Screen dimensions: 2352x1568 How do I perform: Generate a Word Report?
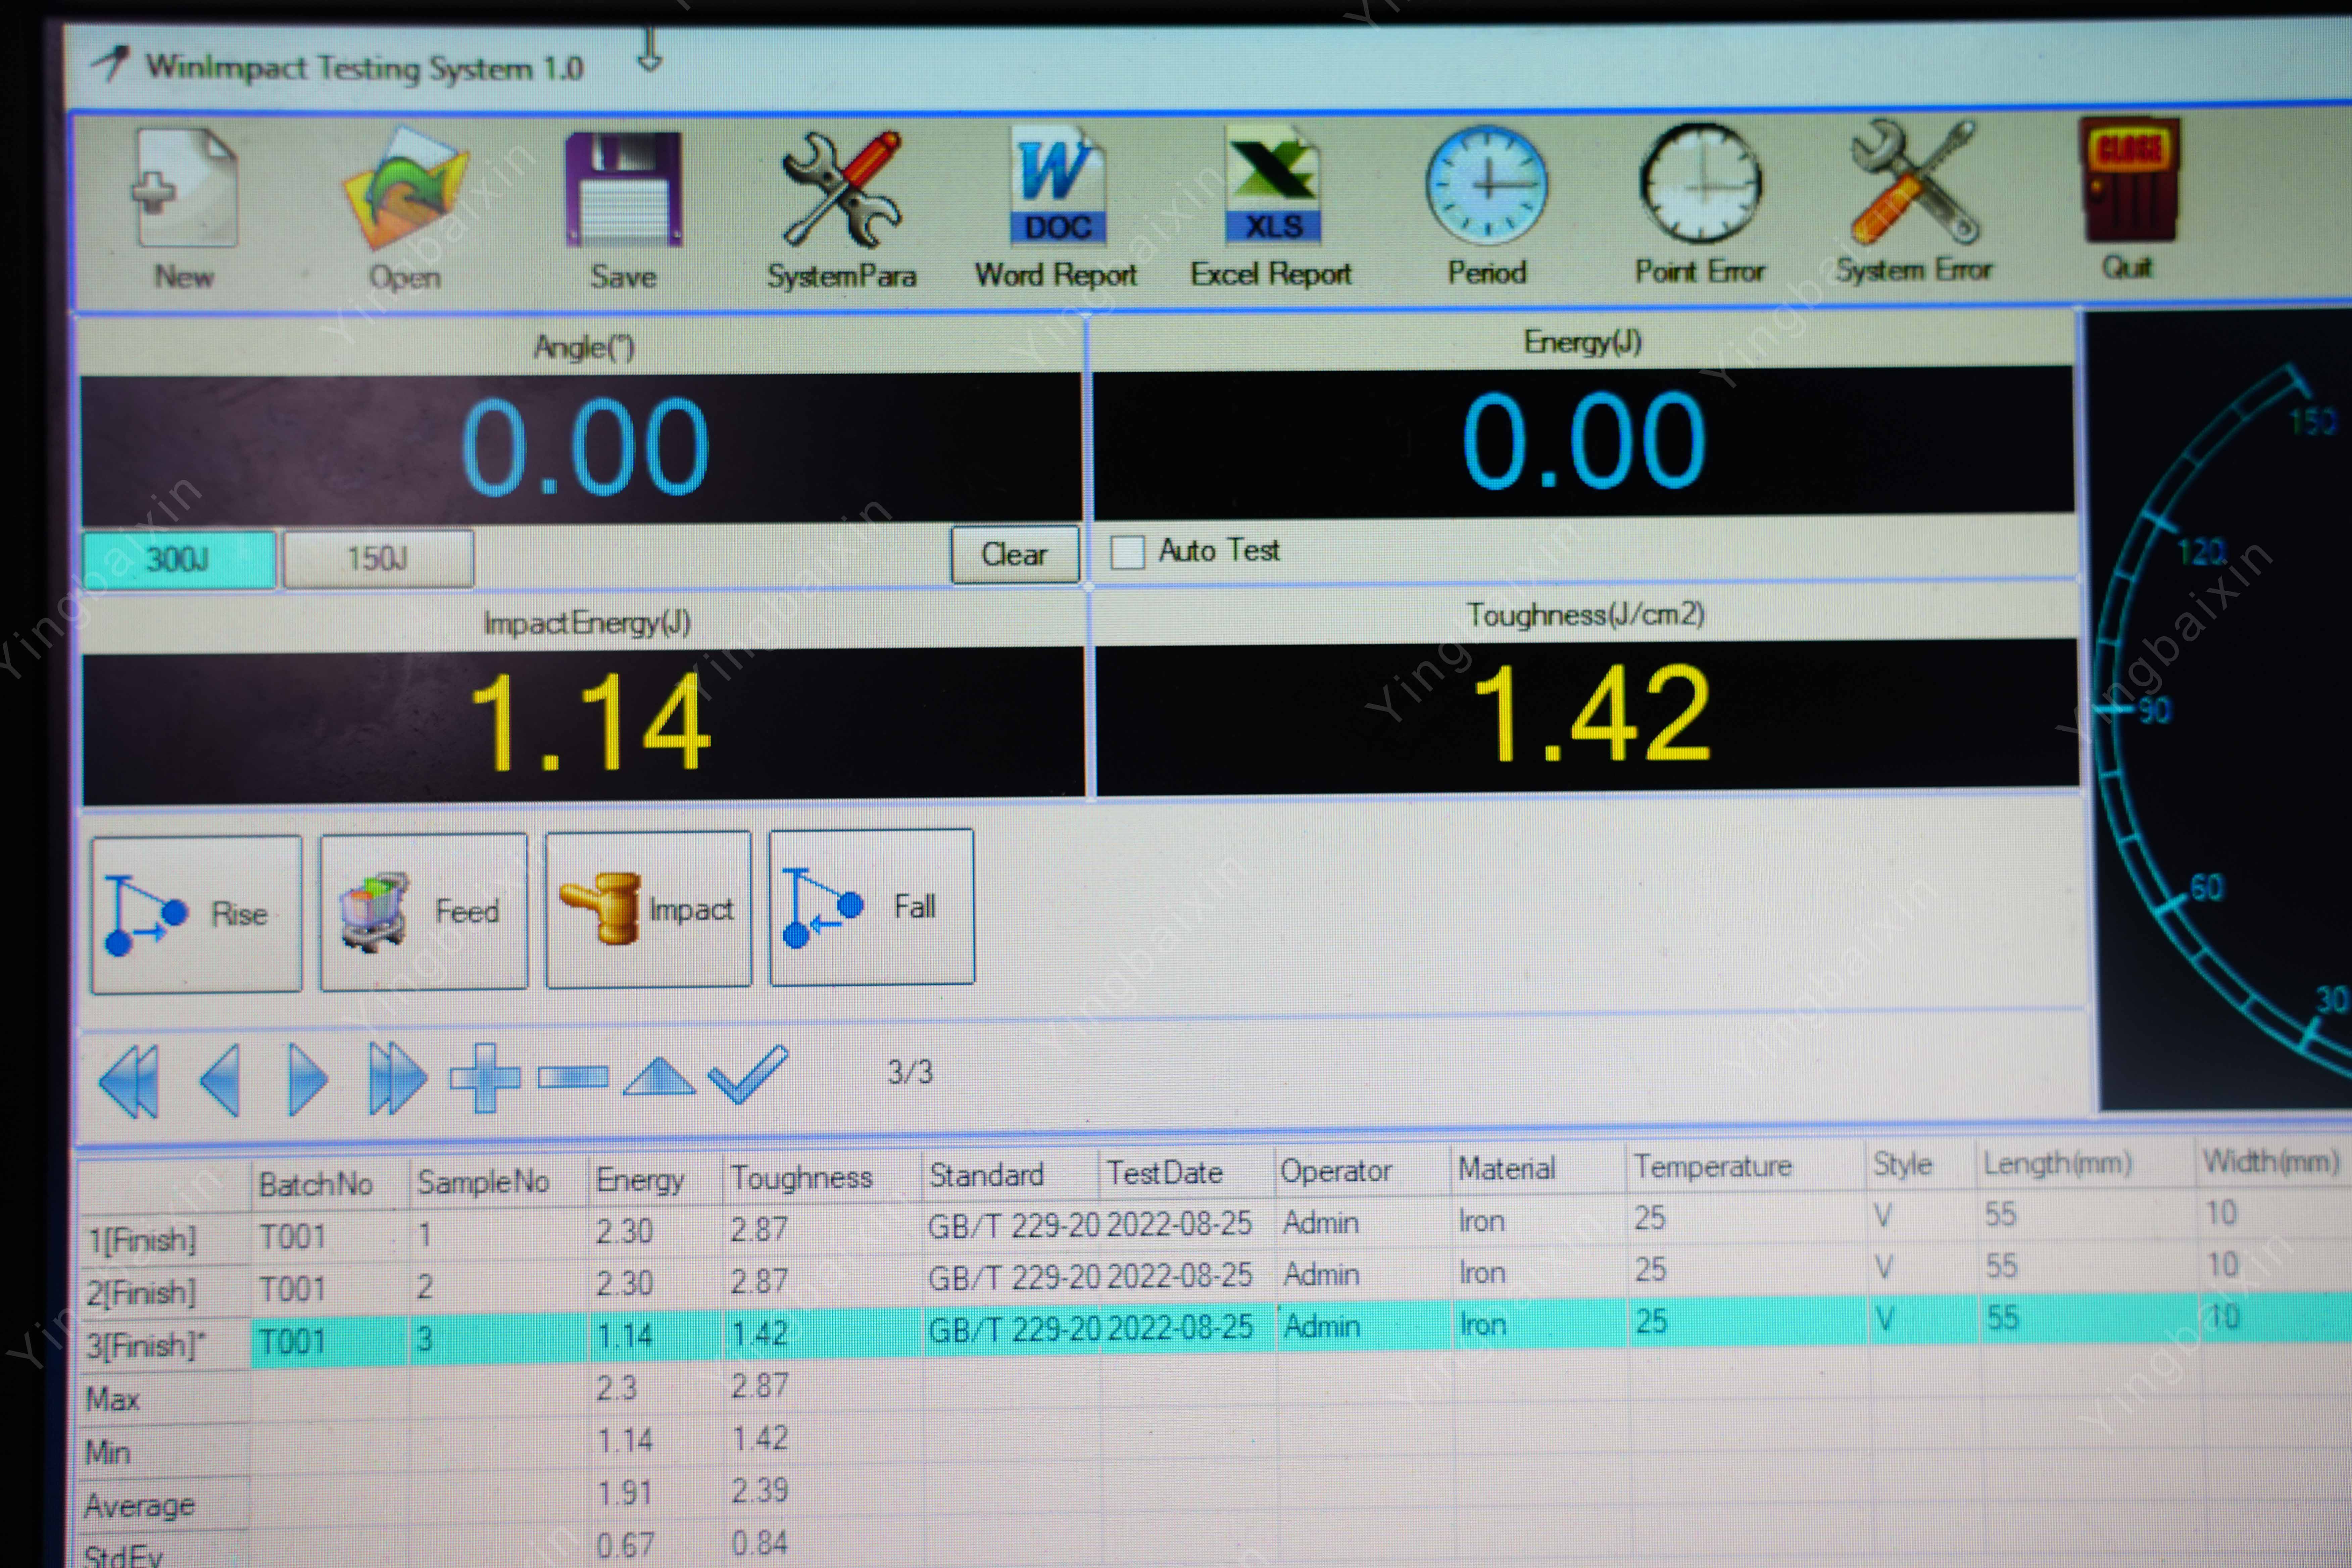click(x=1056, y=207)
